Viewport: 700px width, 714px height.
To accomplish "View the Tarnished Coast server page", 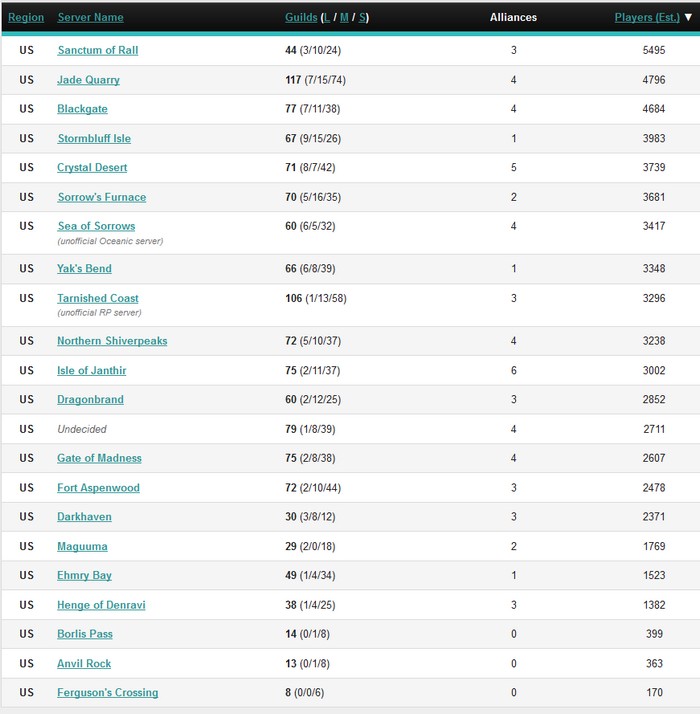I will [97, 298].
